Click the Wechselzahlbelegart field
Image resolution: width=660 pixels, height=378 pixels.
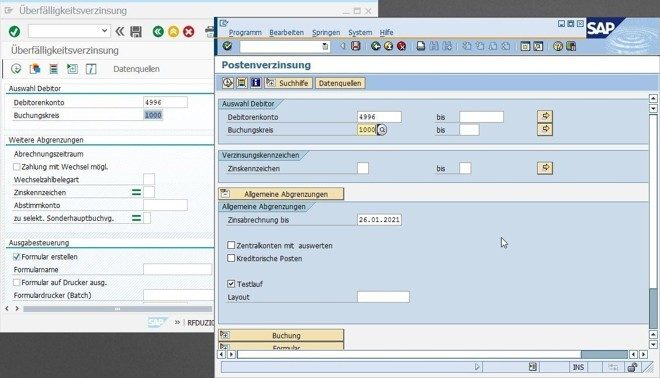(x=149, y=179)
